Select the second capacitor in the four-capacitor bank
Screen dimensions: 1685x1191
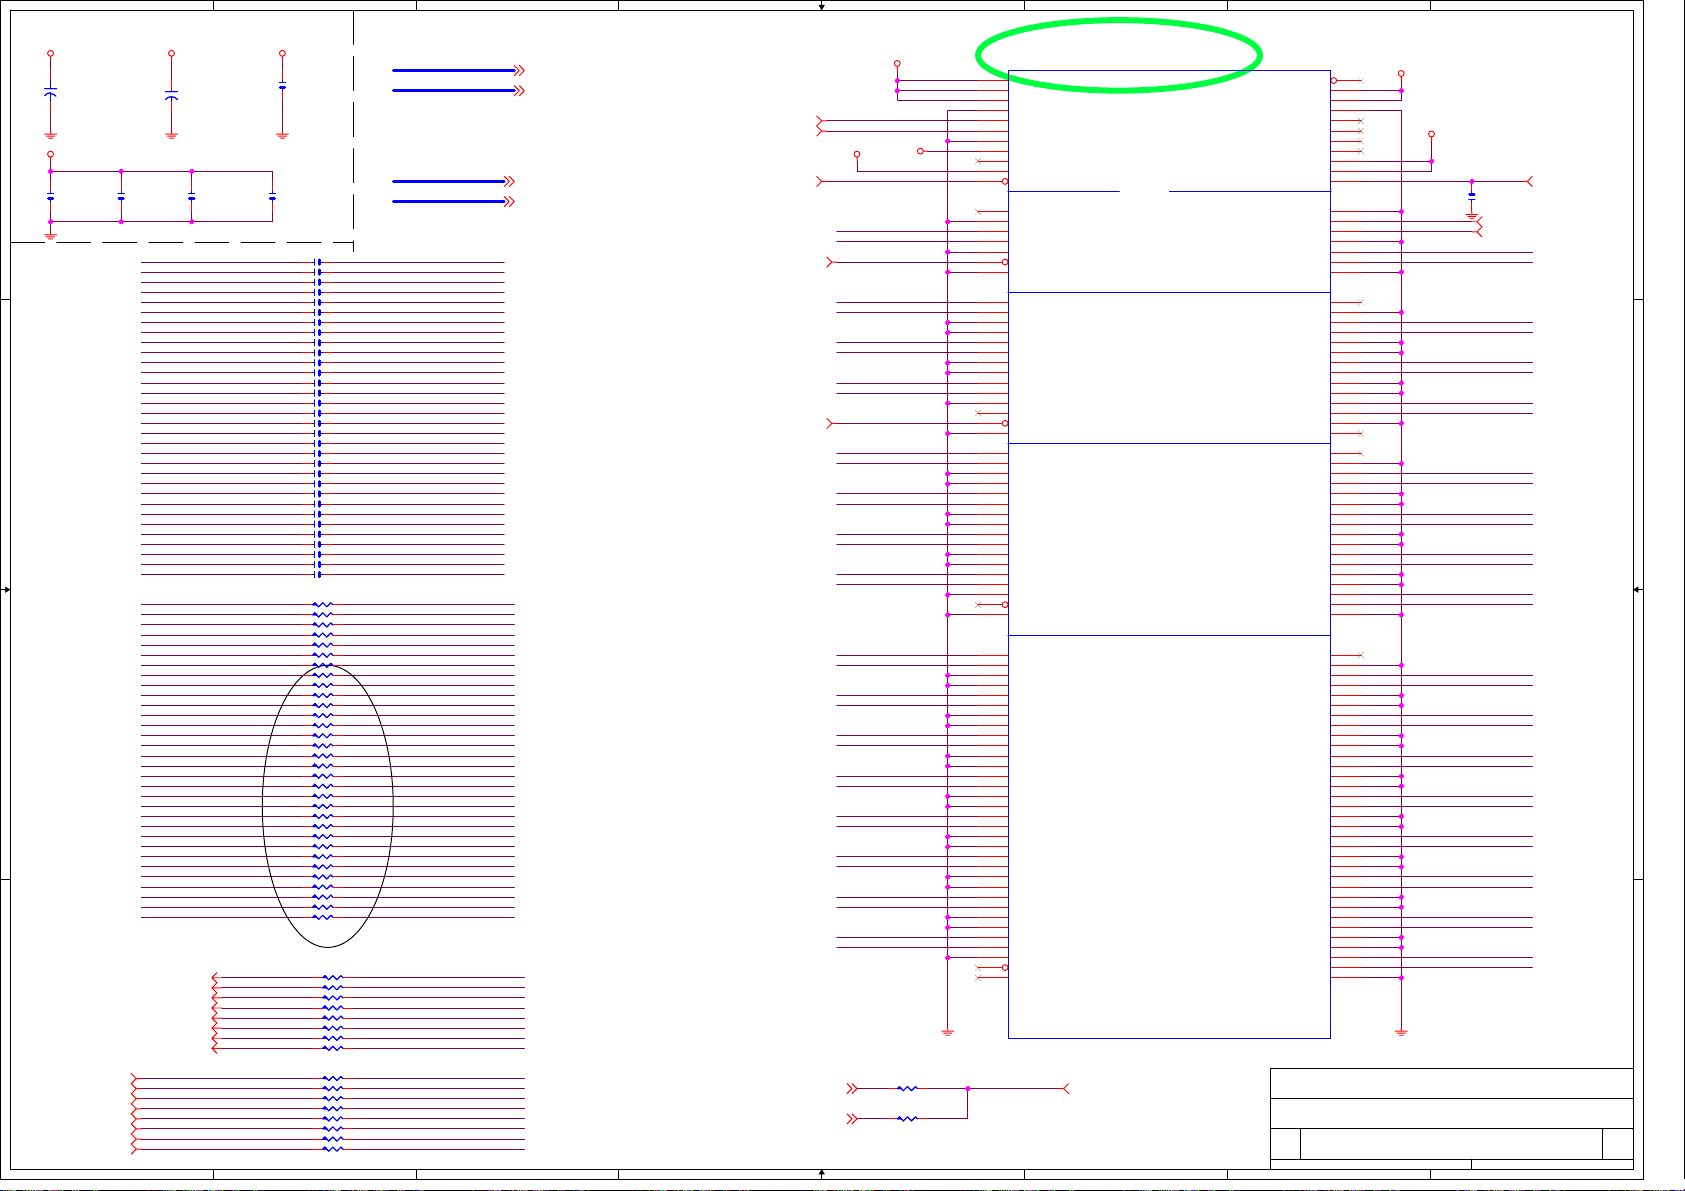121,197
